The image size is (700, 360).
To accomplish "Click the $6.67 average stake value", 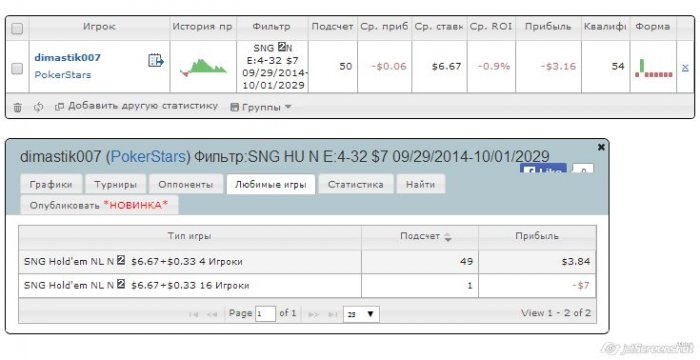I will pos(446,67).
